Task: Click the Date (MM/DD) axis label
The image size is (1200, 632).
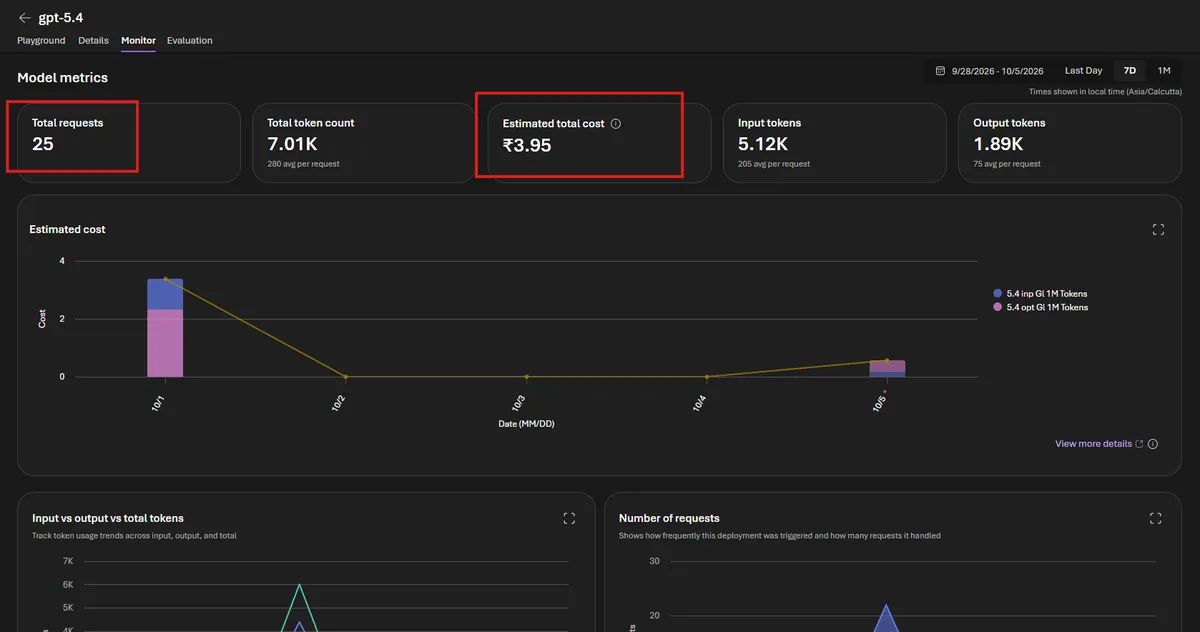Action: pos(527,424)
